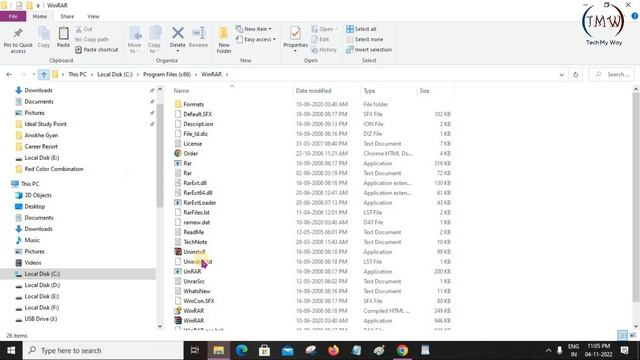Expand the address bar history dropdown
640x360 pixels.
pyautogui.click(x=562, y=75)
